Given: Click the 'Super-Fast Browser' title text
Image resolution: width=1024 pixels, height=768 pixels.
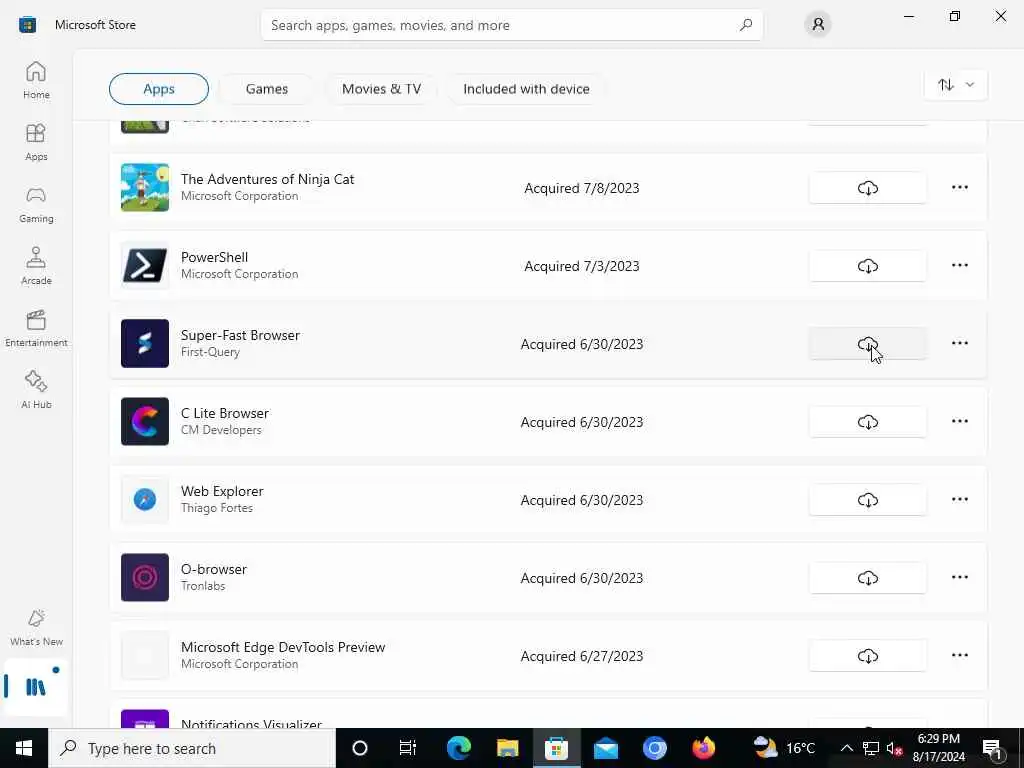Looking at the screenshot, I should pos(240,335).
